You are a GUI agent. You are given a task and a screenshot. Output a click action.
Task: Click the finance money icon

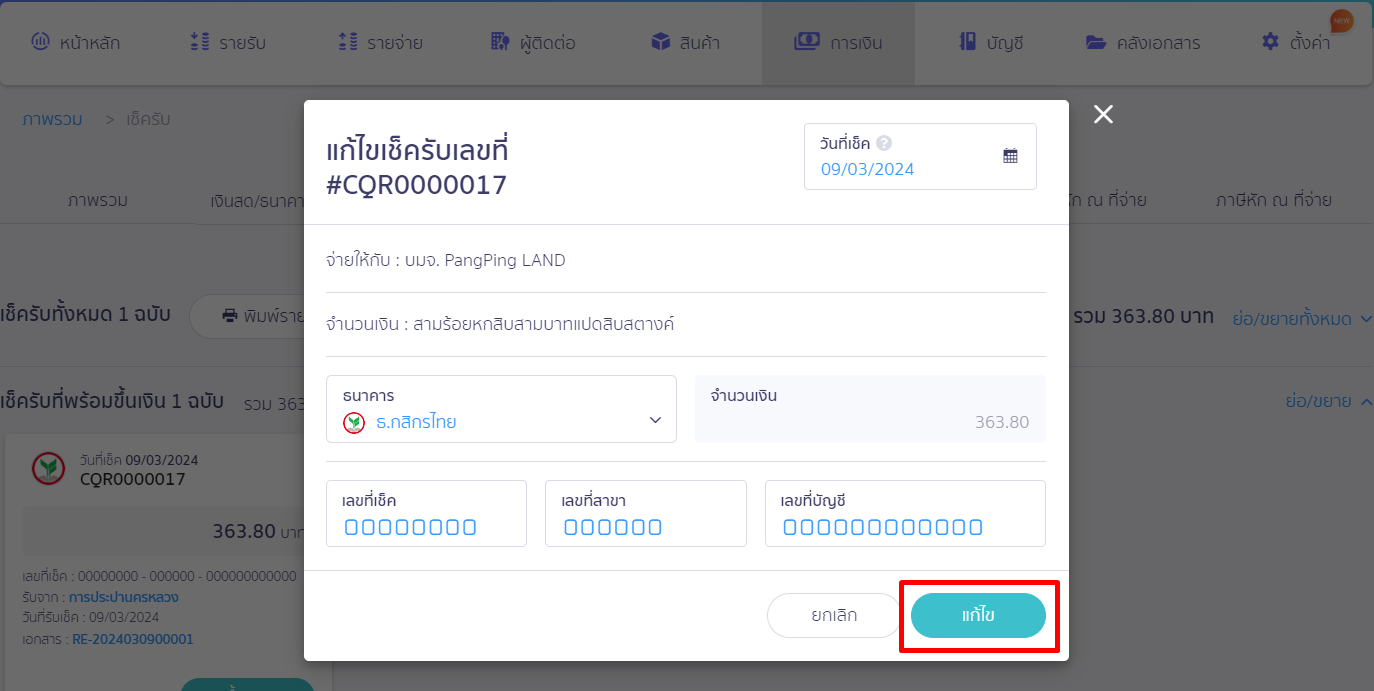click(x=807, y=42)
